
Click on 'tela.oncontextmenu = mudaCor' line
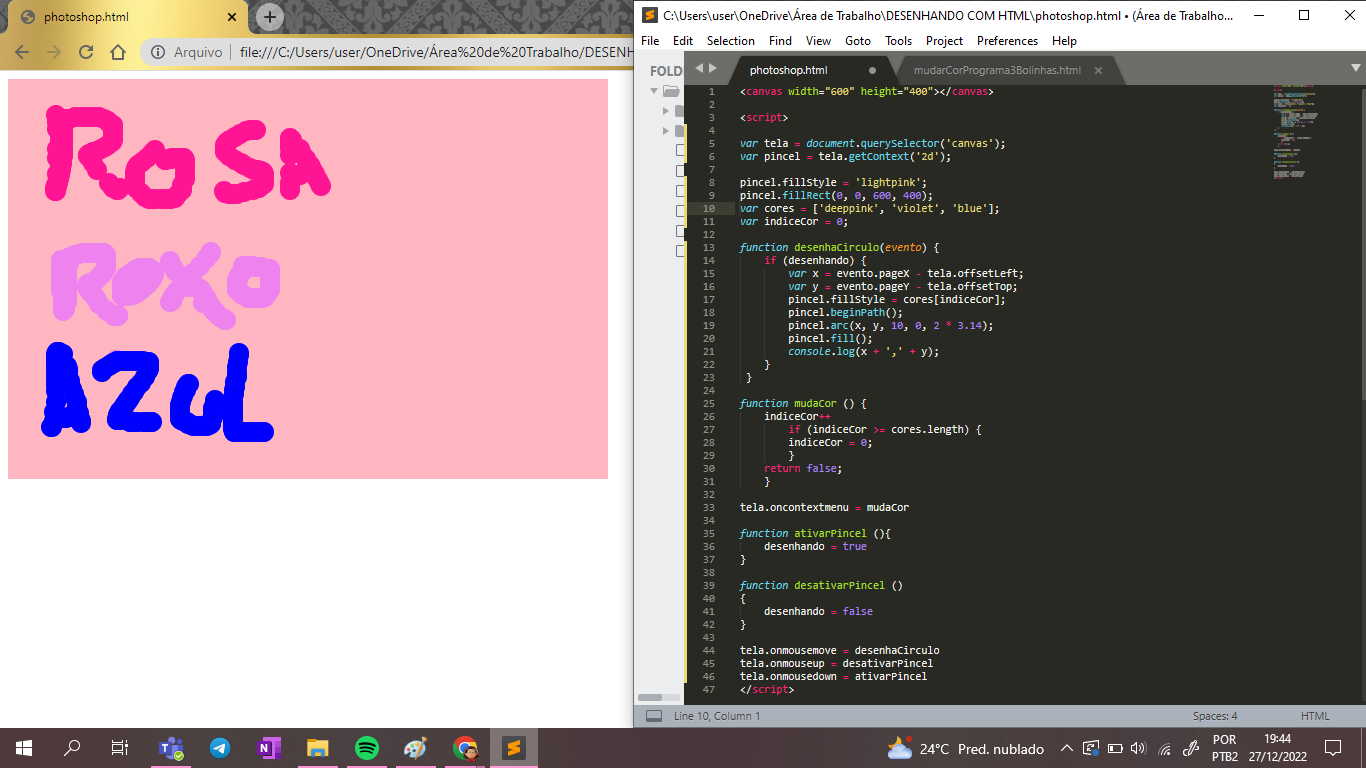pyautogui.click(x=824, y=507)
